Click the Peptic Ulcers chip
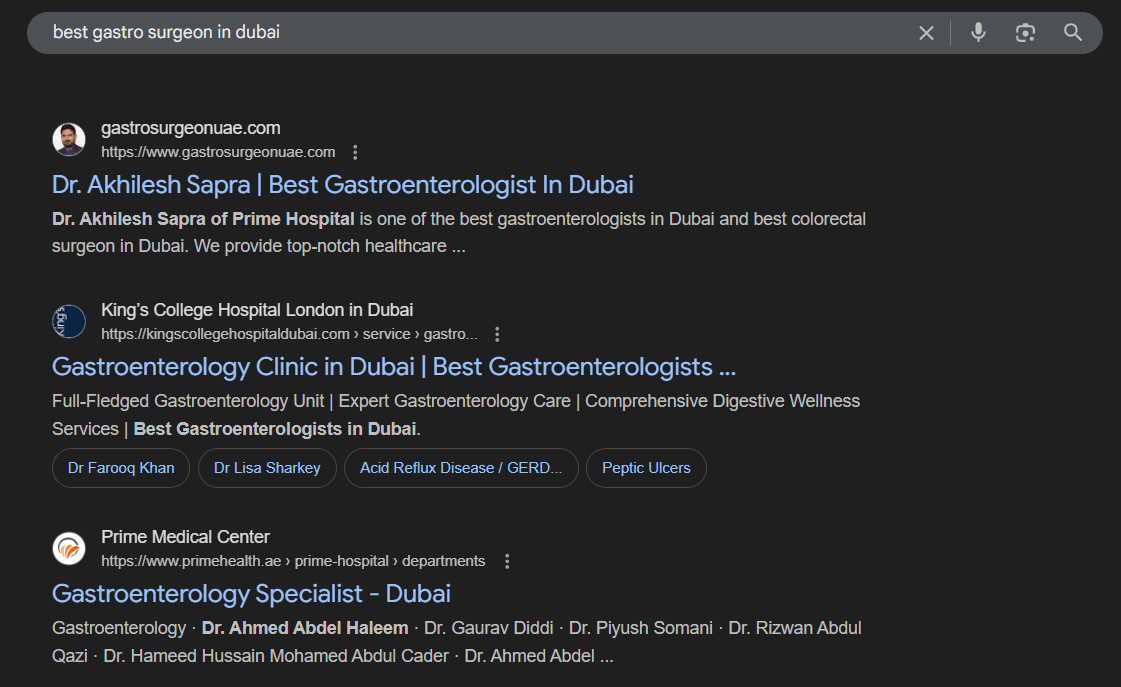Screen dimensions: 1121x687 point(646,467)
